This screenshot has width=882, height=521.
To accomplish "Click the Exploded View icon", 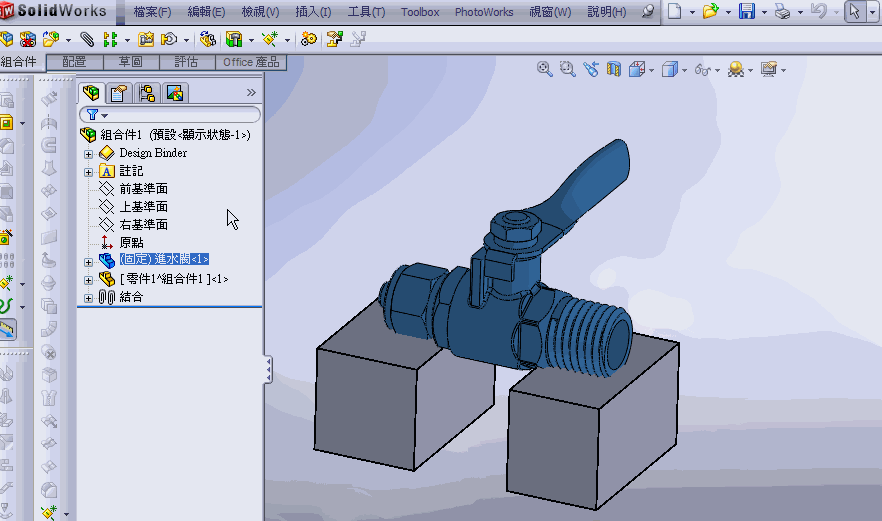I will (335, 39).
